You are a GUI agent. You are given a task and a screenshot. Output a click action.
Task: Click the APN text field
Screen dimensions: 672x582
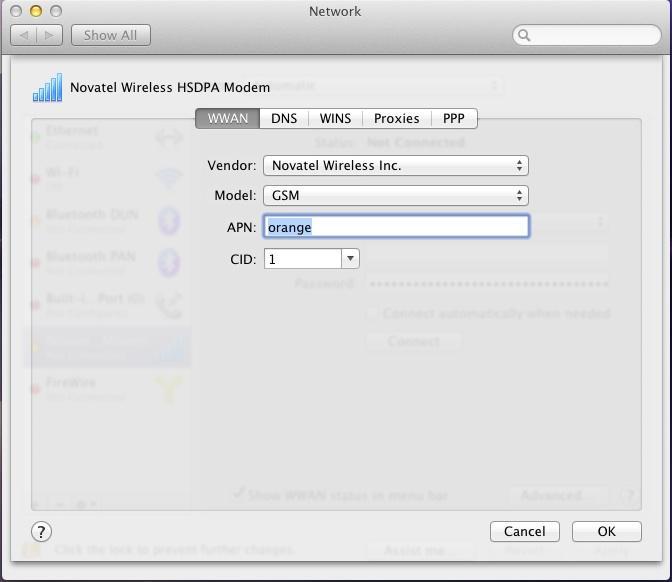396,227
